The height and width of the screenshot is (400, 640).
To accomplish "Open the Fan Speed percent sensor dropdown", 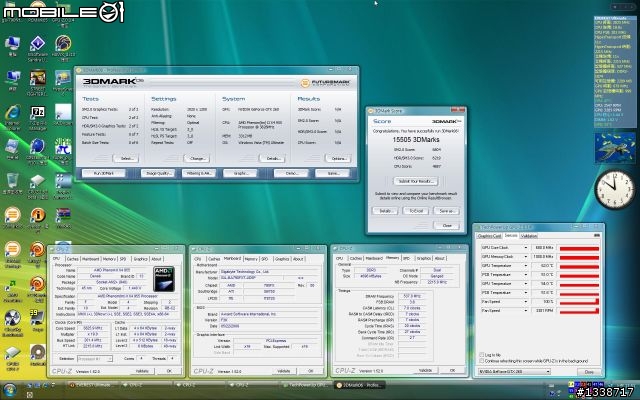I will (x=525, y=302).
